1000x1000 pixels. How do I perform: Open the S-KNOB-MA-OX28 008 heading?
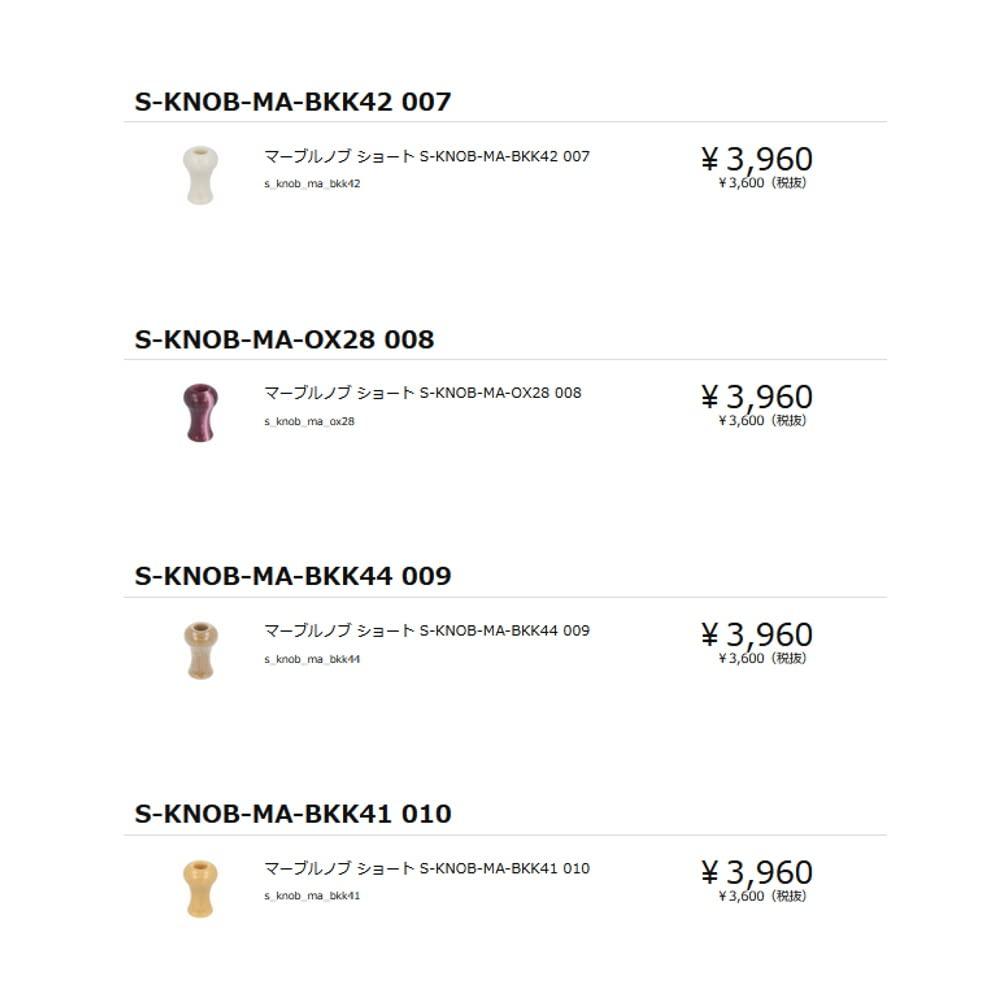point(284,340)
